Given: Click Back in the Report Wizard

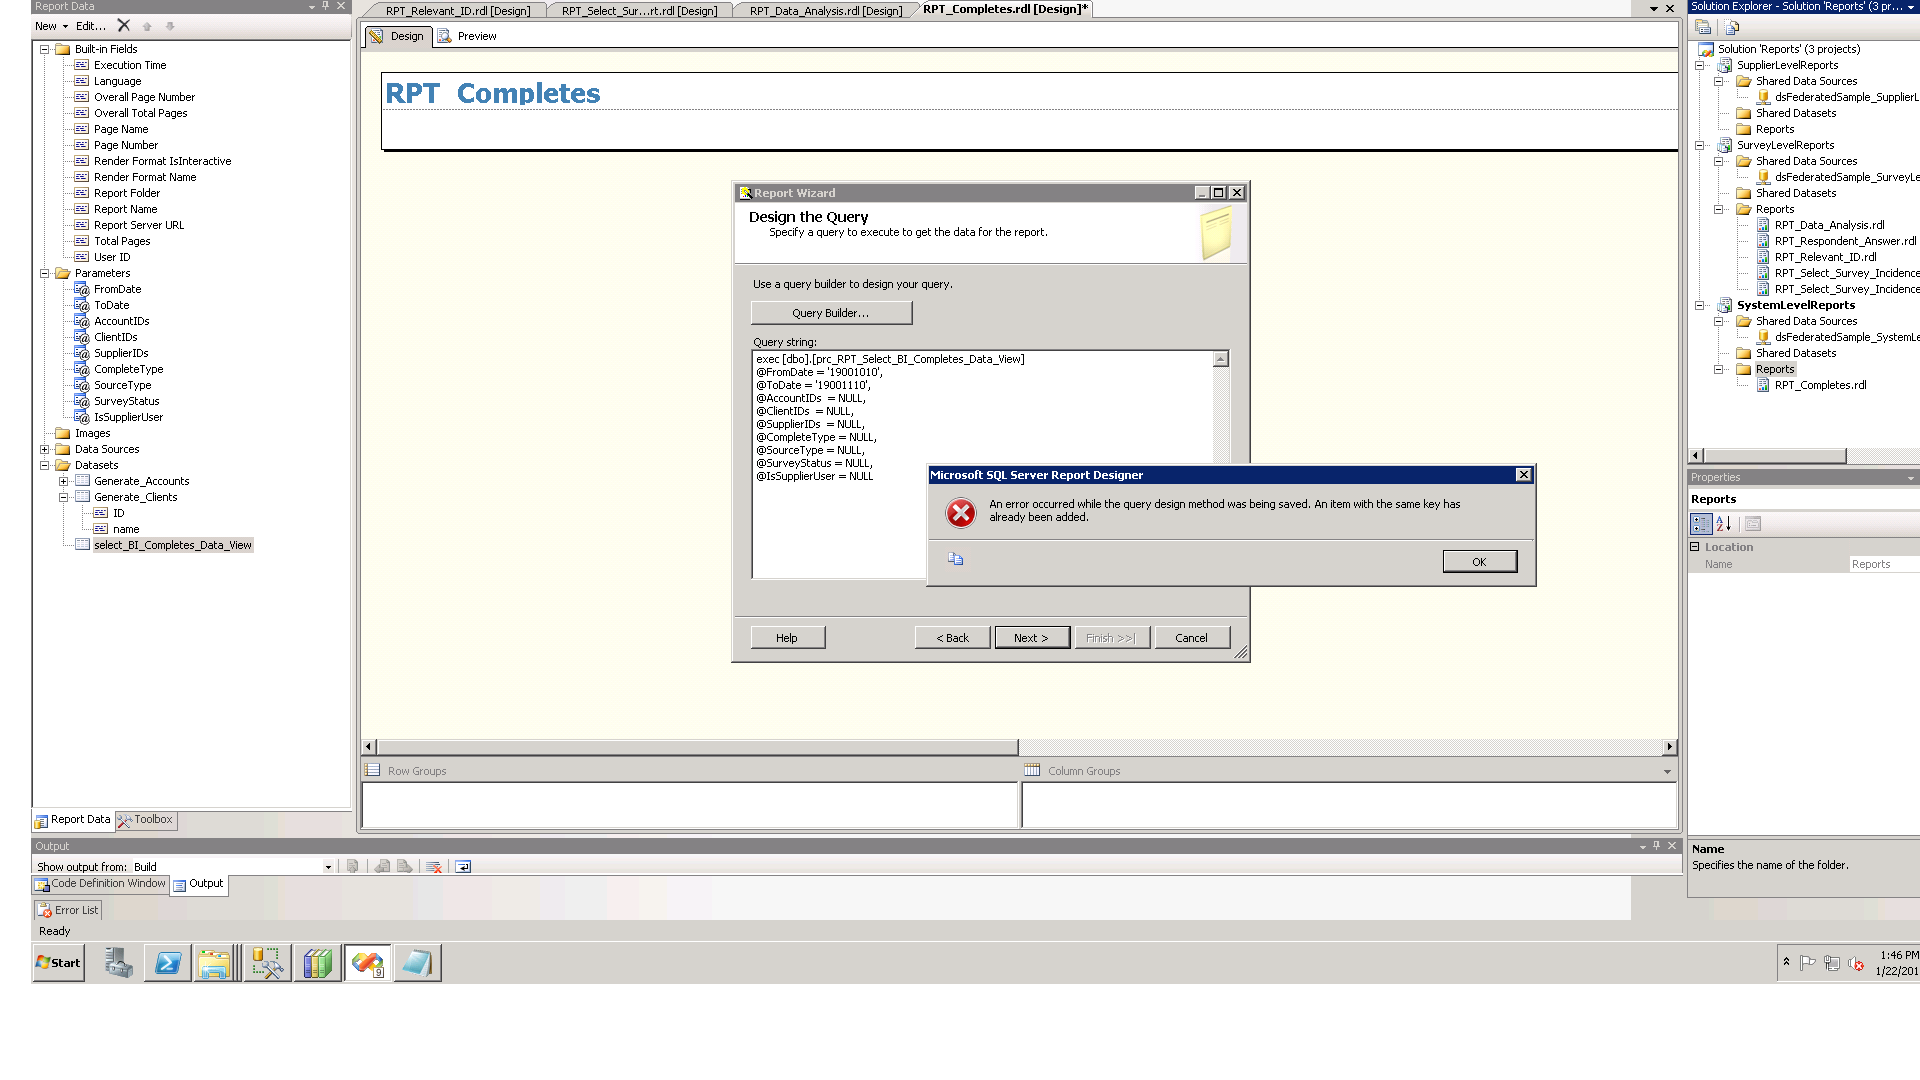Looking at the screenshot, I should tap(952, 638).
